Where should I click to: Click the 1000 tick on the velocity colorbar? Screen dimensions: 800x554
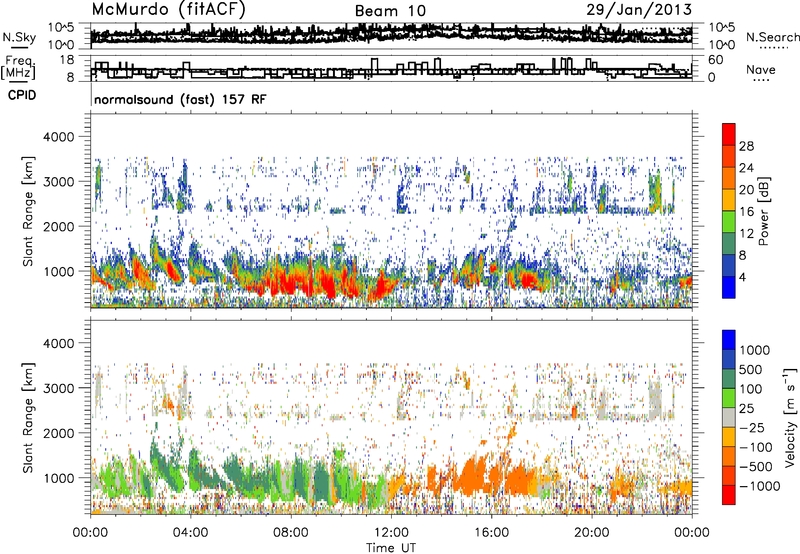[754, 350]
